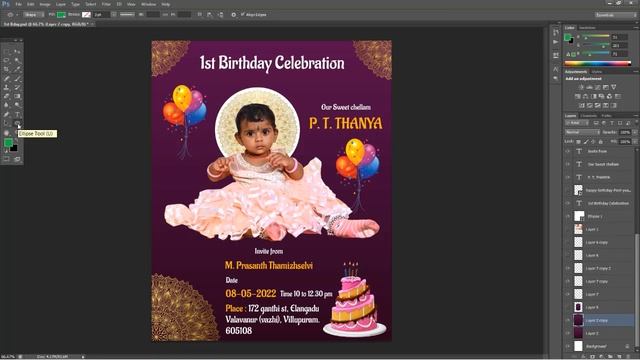Viewport: 640px width, 360px height.
Task: Select the Magic Wand tool
Action: [x=17, y=60]
